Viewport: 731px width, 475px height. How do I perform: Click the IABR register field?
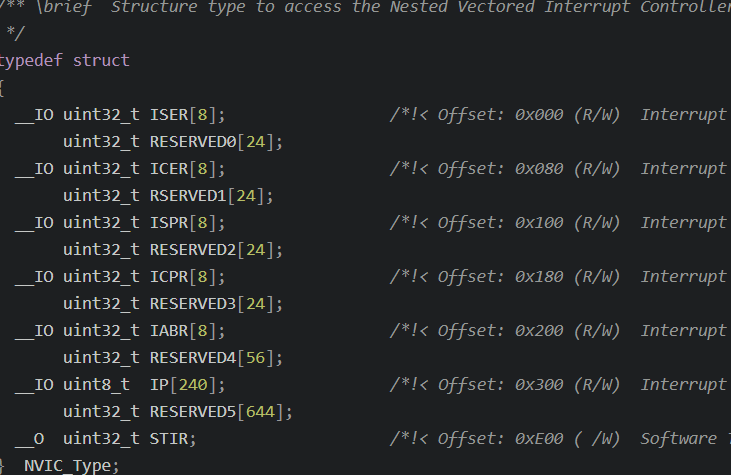point(169,331)
